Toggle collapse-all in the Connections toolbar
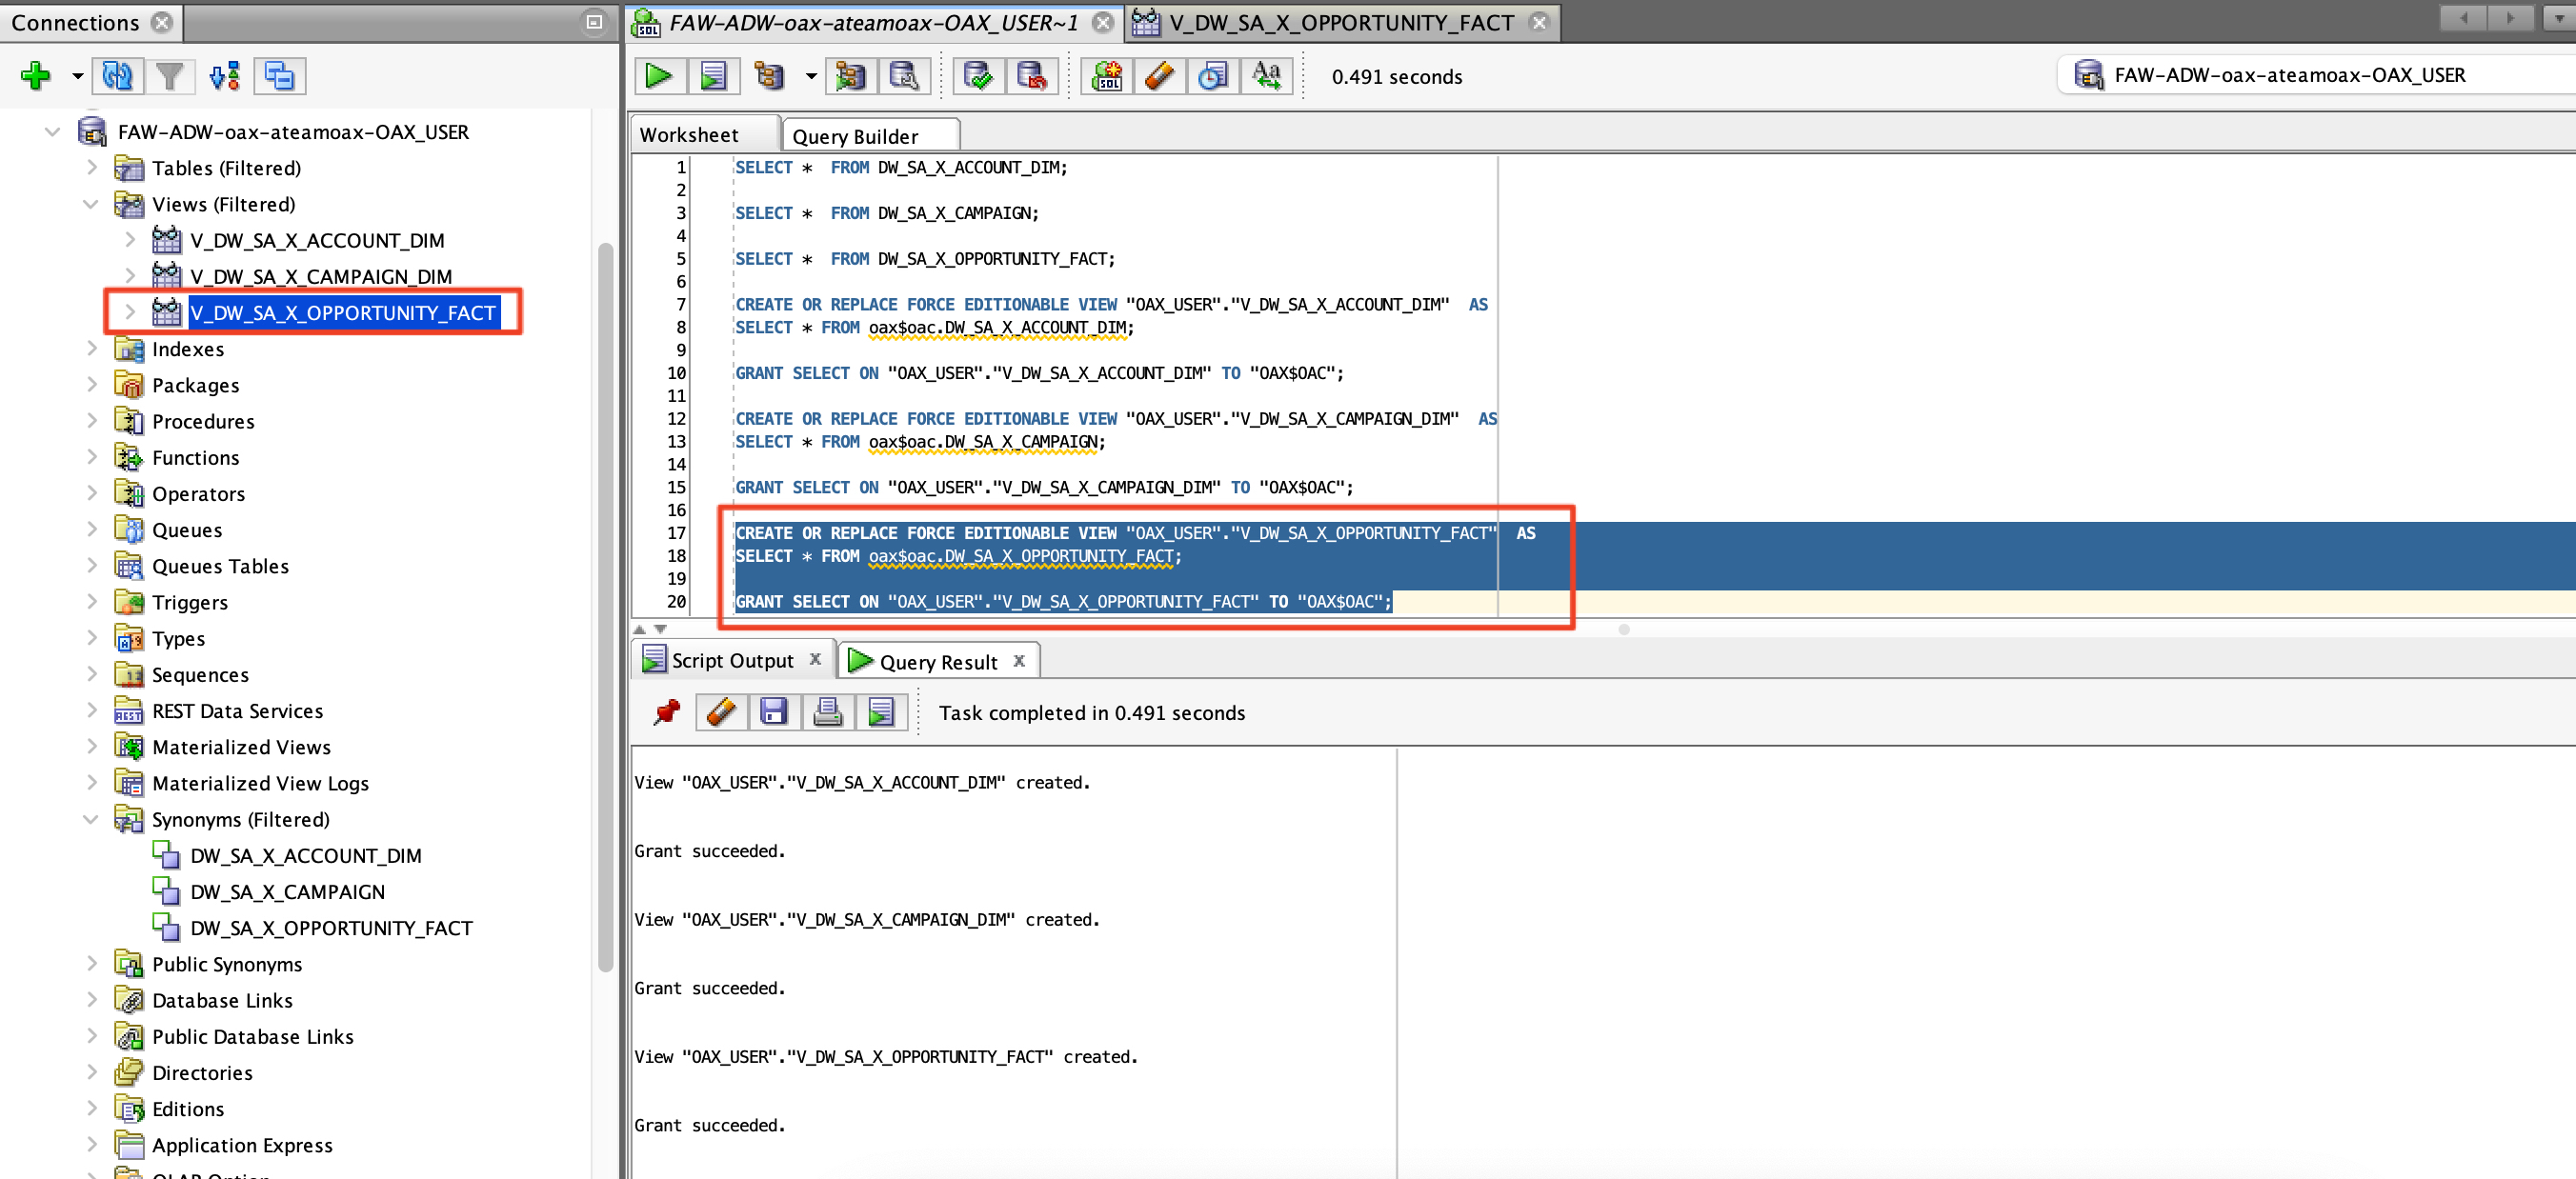2576x1179 pixels. coord(280,75)
